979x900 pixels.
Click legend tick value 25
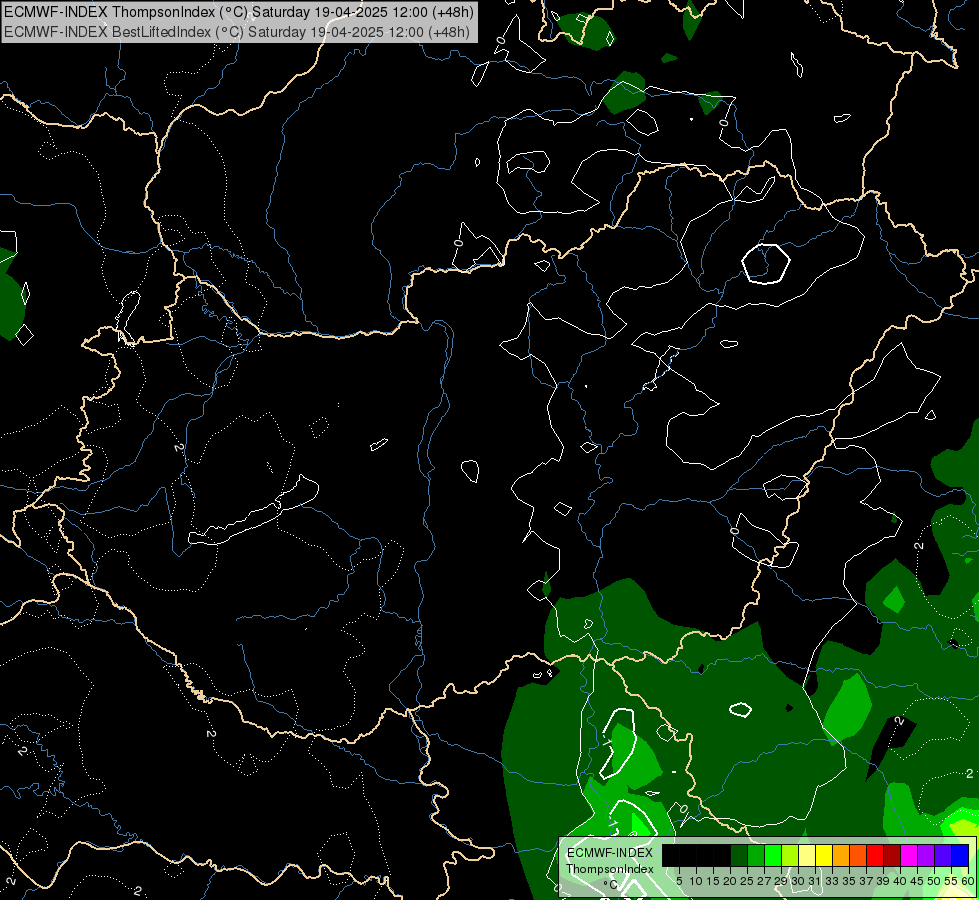747,881
